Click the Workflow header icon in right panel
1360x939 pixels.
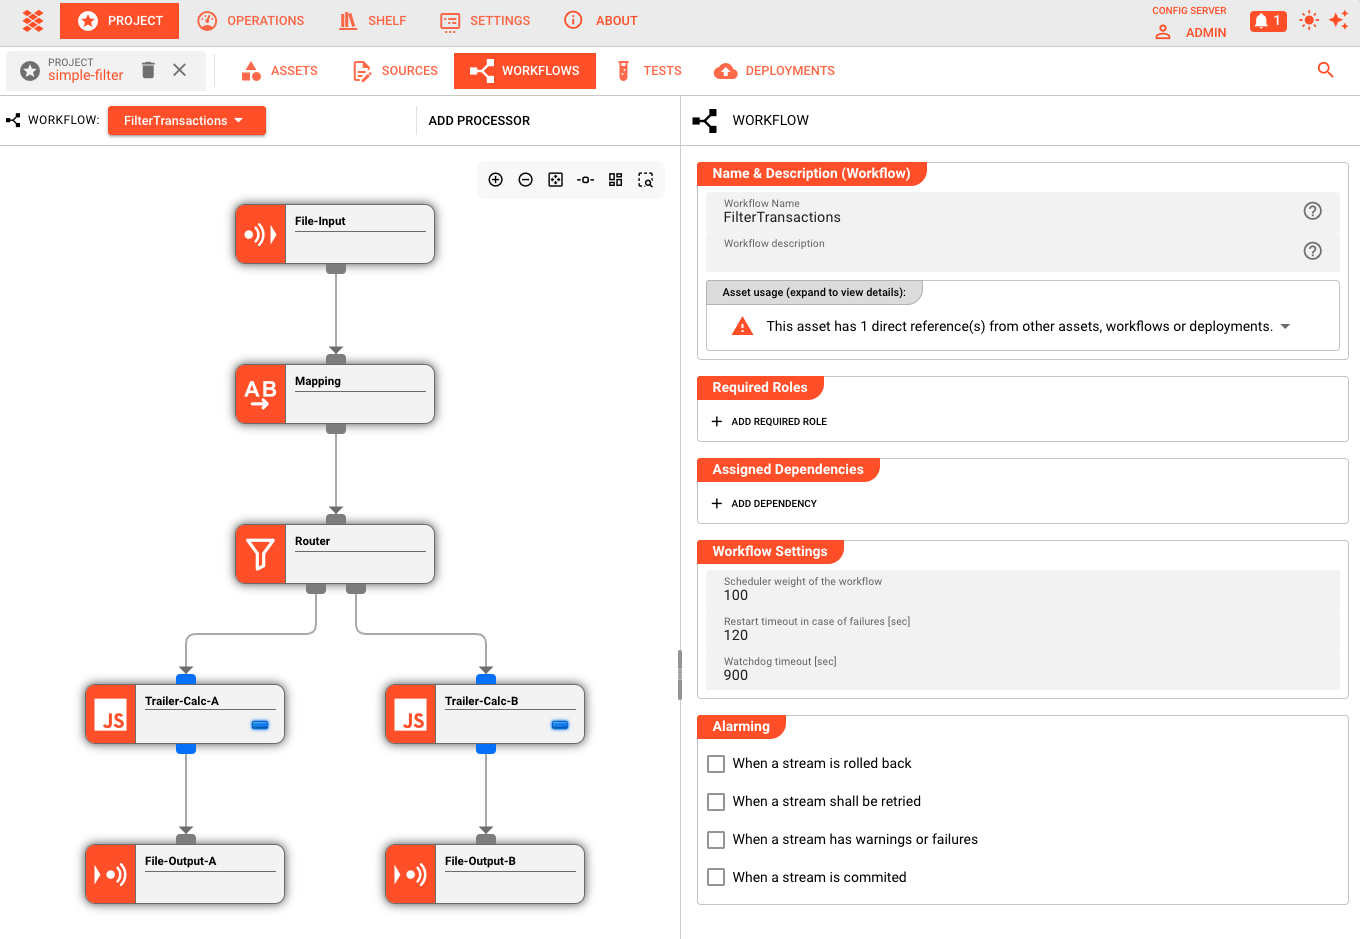coord(705,121)
